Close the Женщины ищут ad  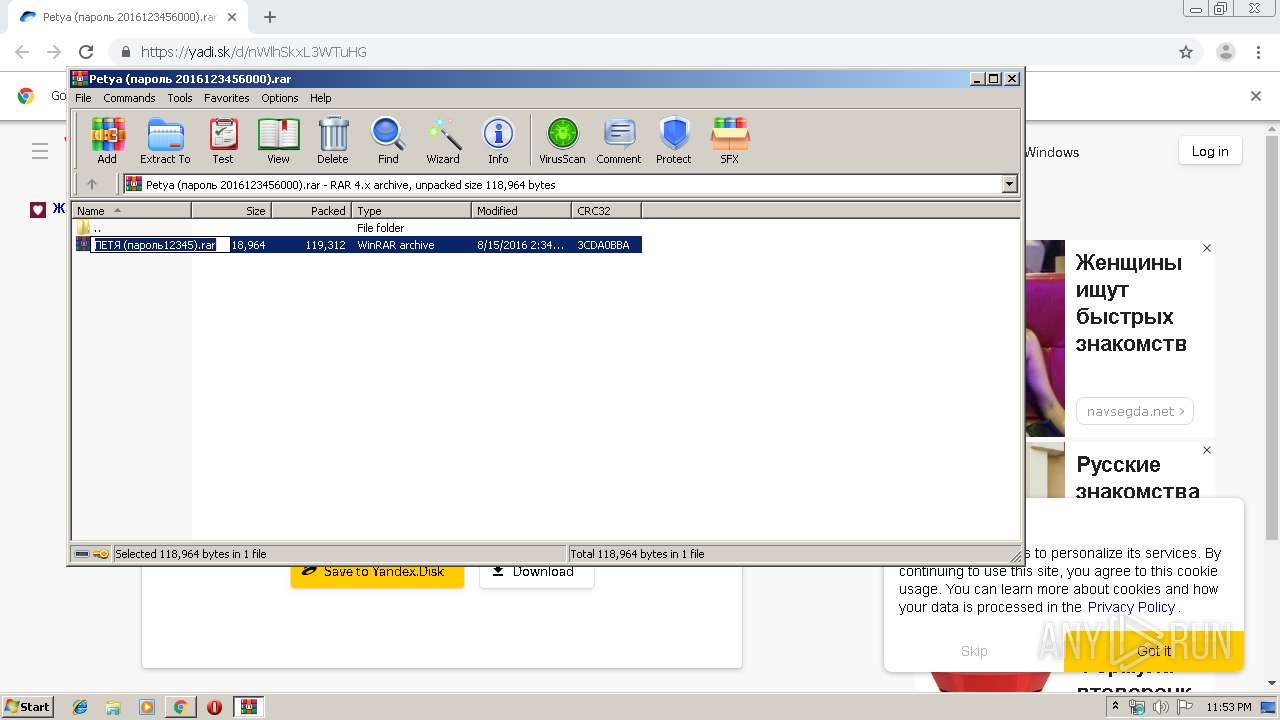tap(1207, 248)
